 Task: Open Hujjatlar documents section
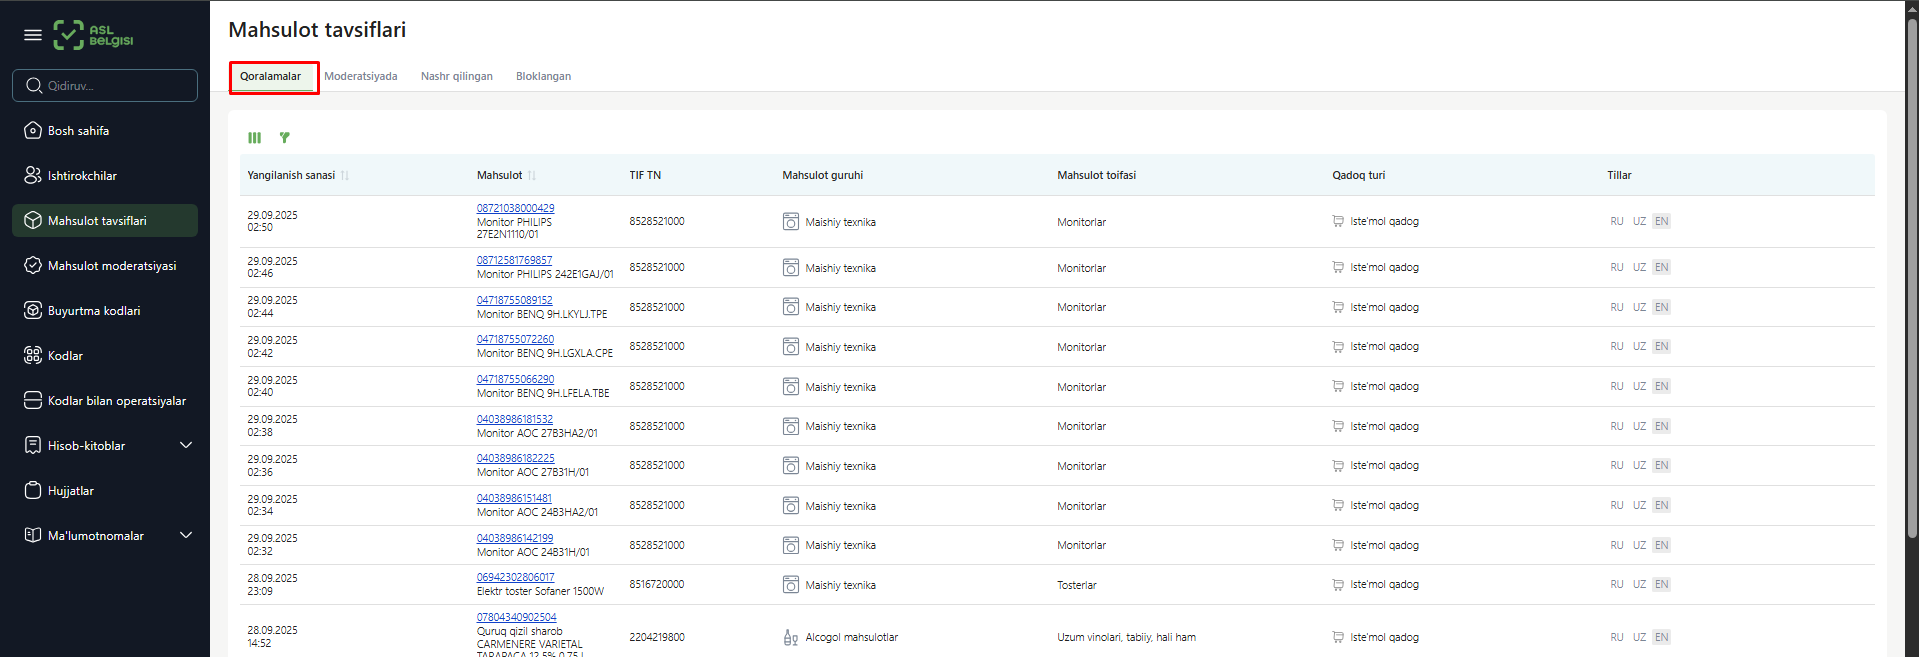[70, 491]
